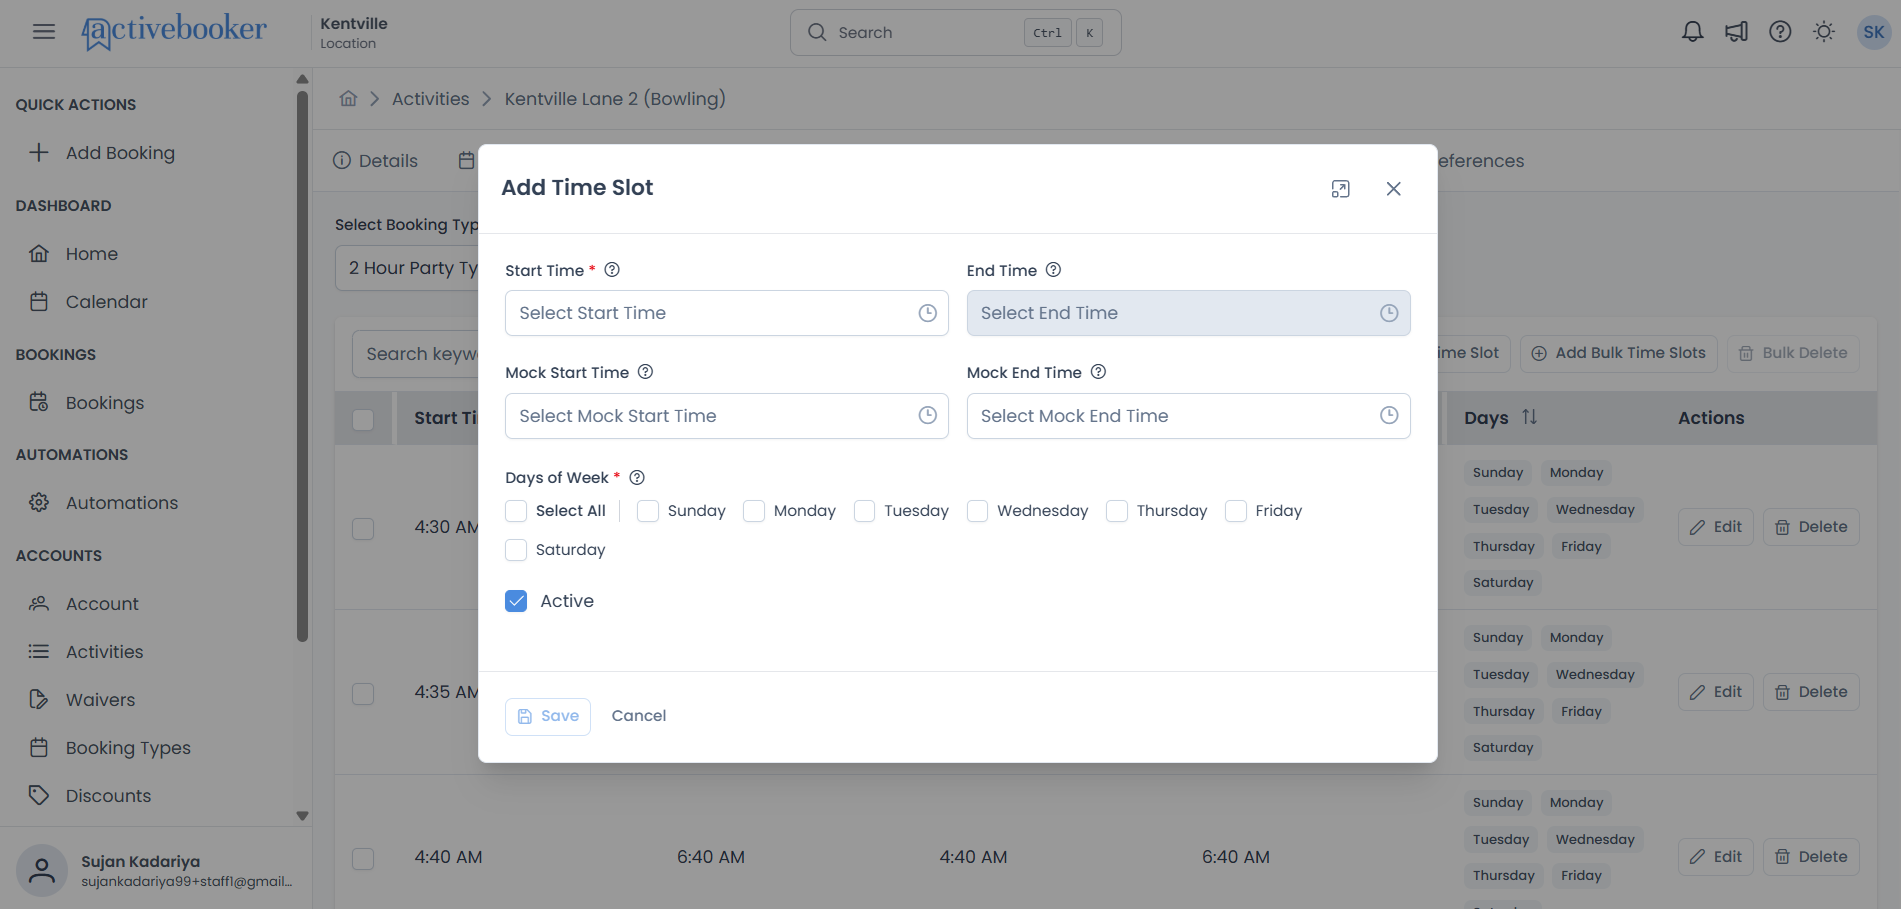Click the Search keyword field

[416, 354]
